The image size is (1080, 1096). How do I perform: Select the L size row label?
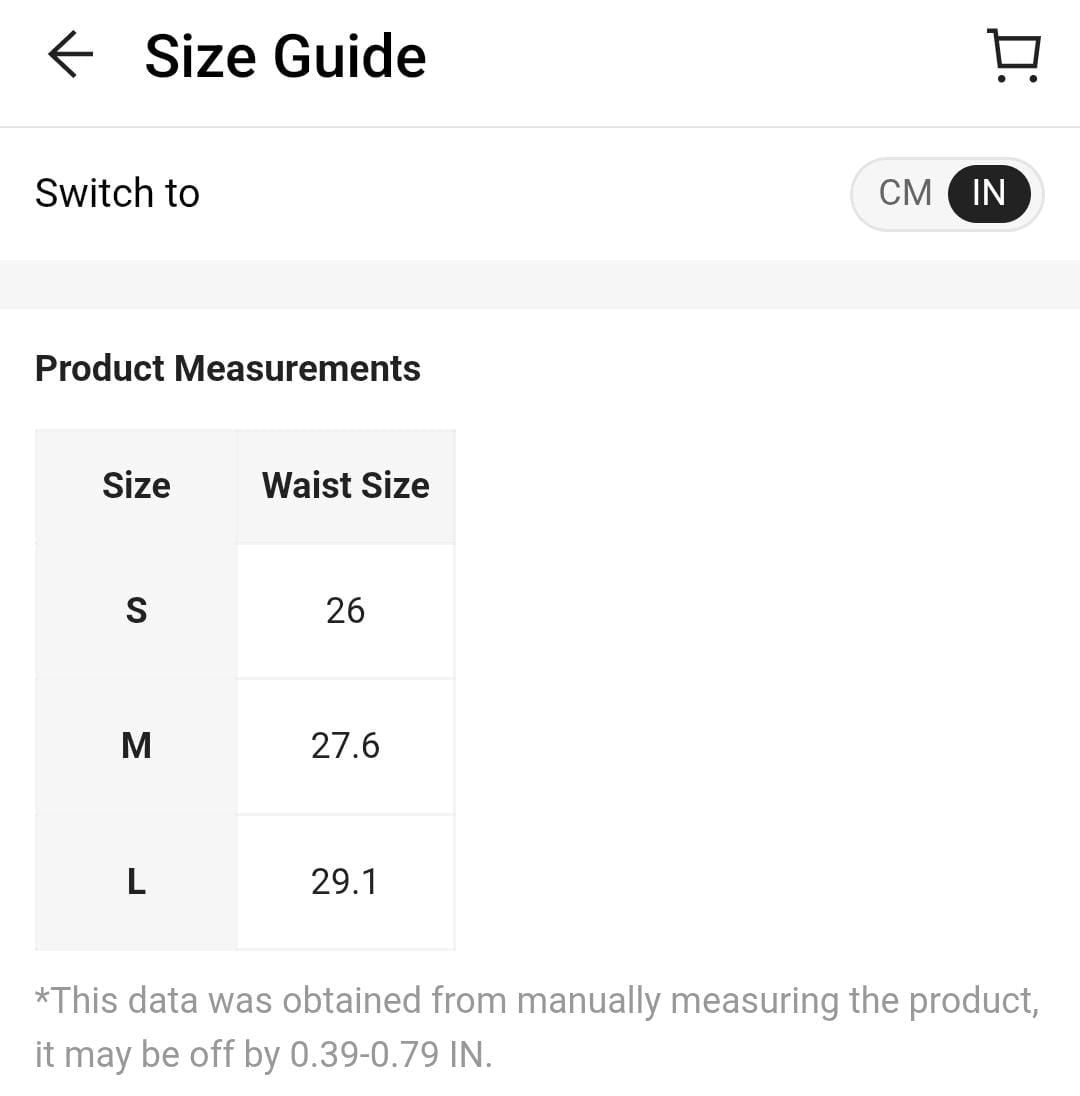pyautogui.click(x=136, y=882)
